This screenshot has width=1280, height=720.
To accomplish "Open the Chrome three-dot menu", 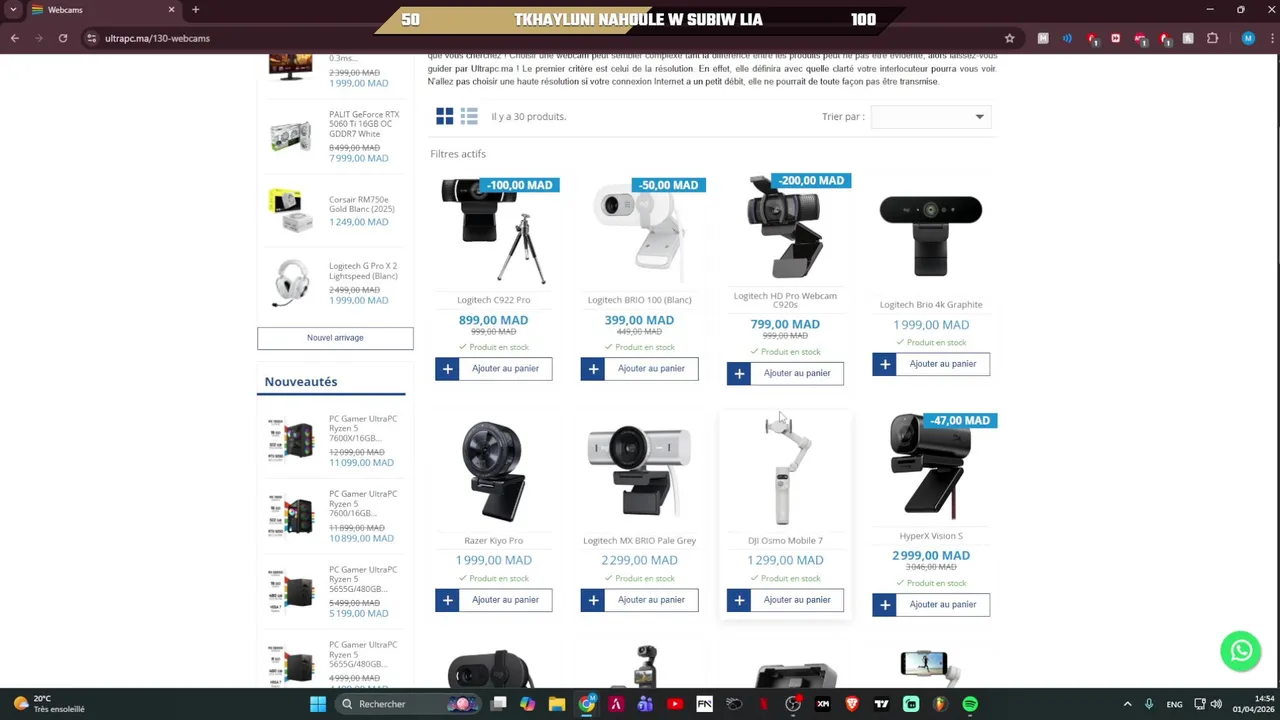I will point(1270,38).
